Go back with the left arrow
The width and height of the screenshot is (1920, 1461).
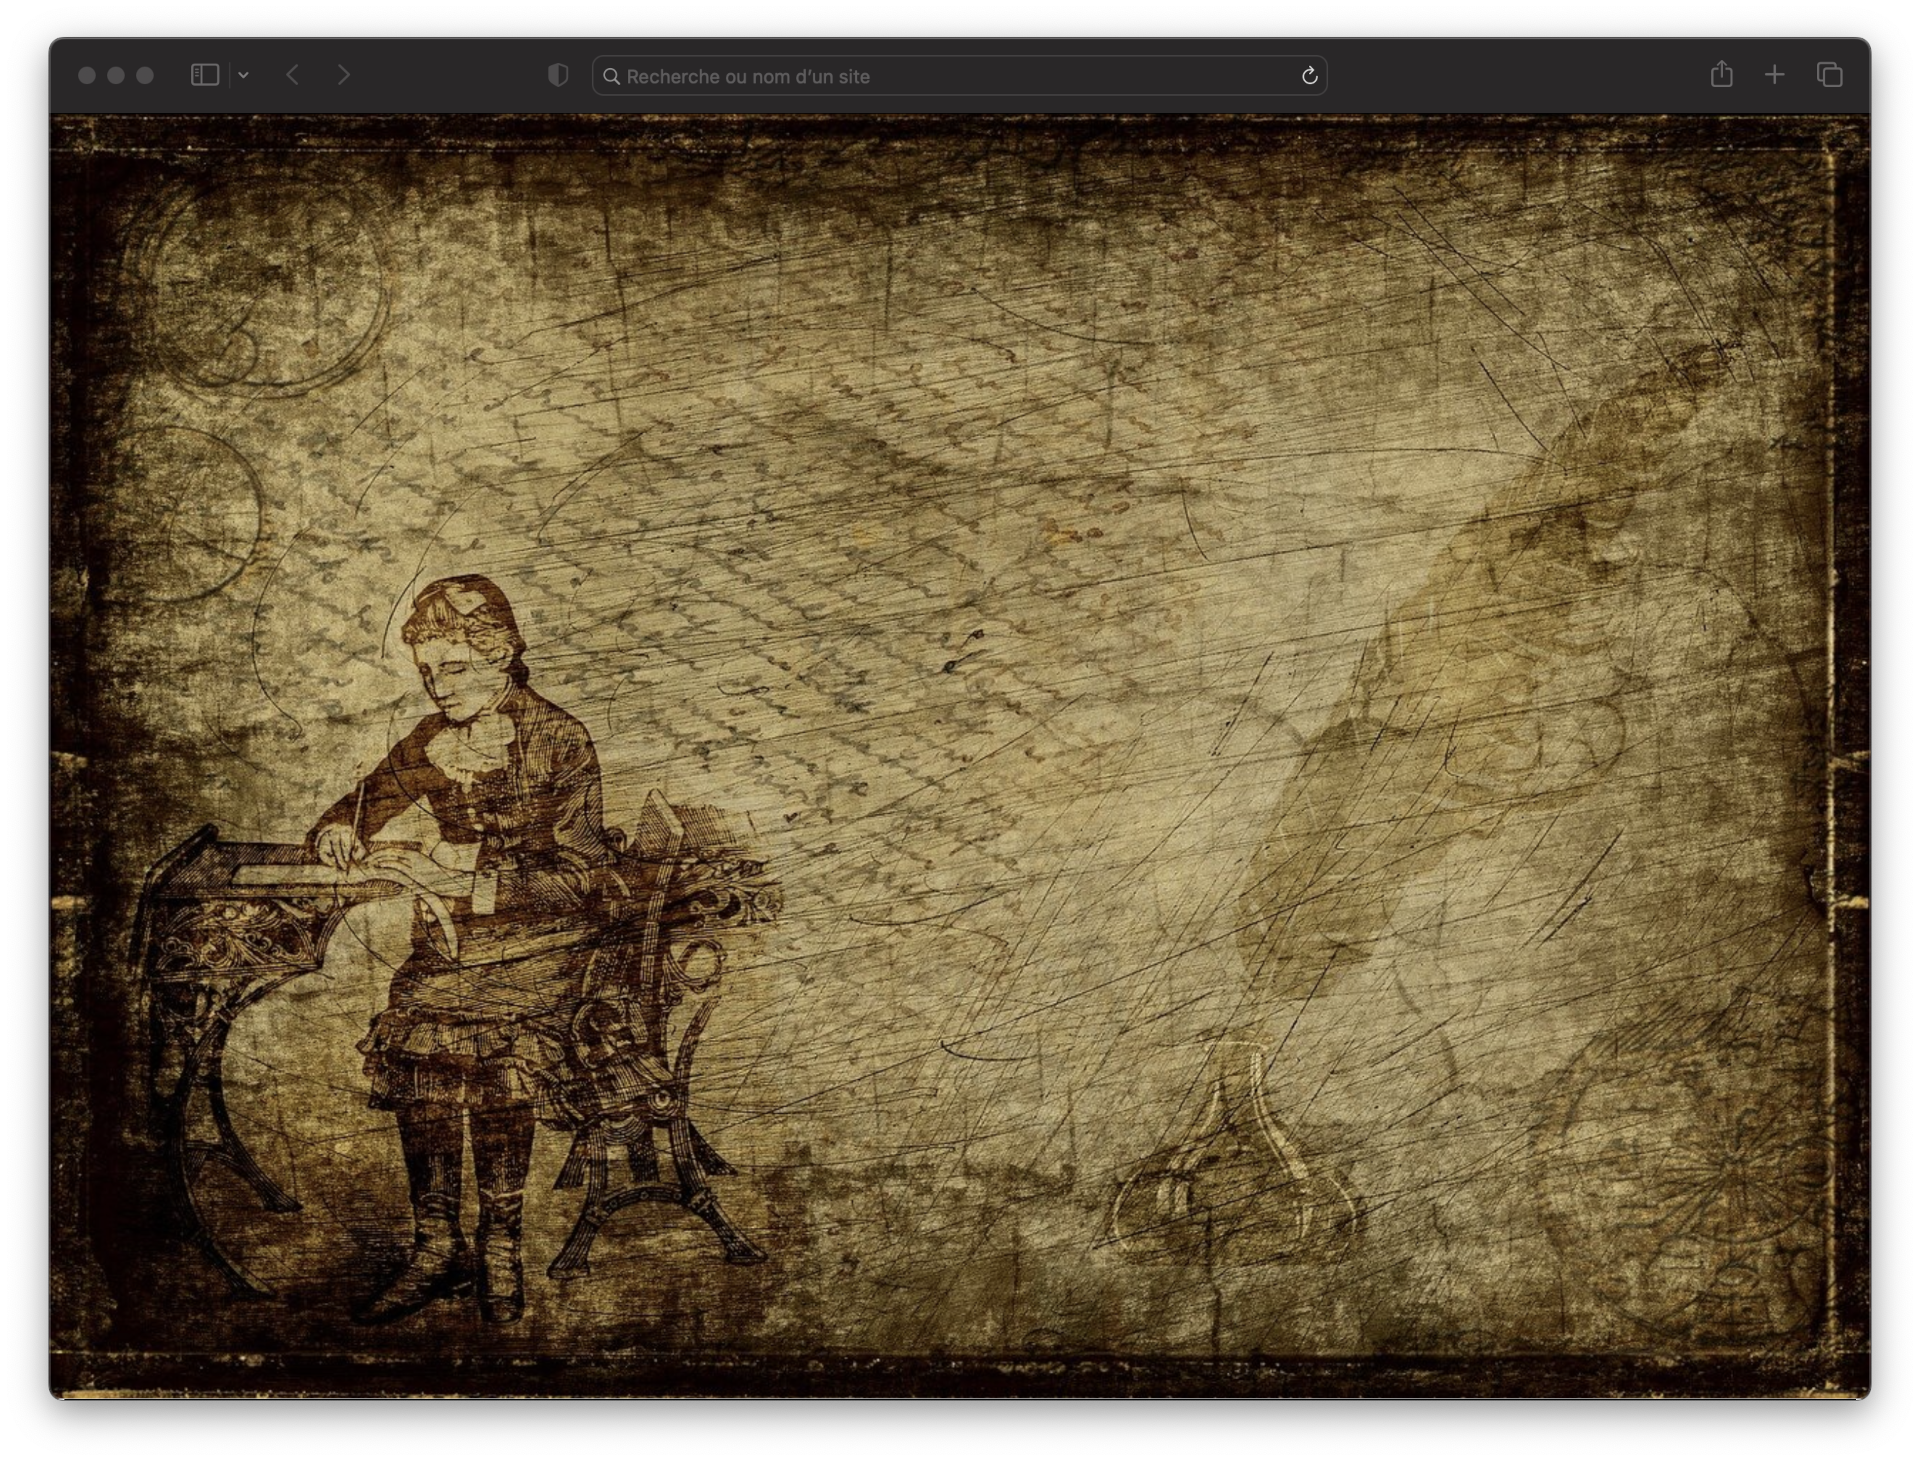click(292, 75)
